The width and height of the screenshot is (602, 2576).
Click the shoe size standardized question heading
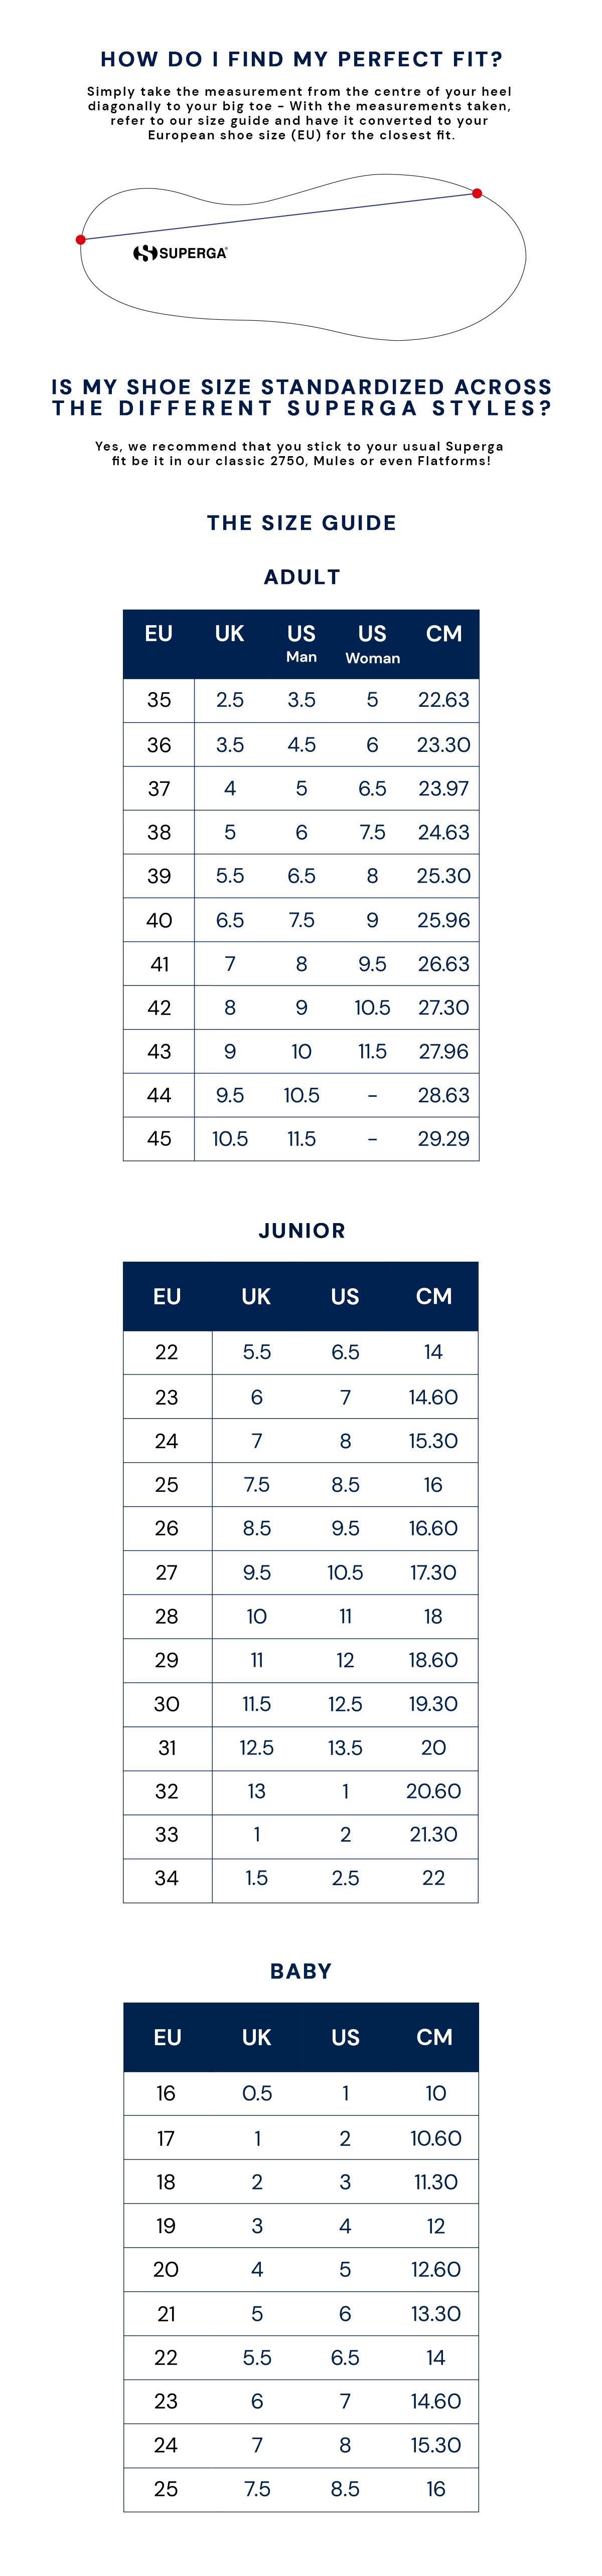point(301,397)
